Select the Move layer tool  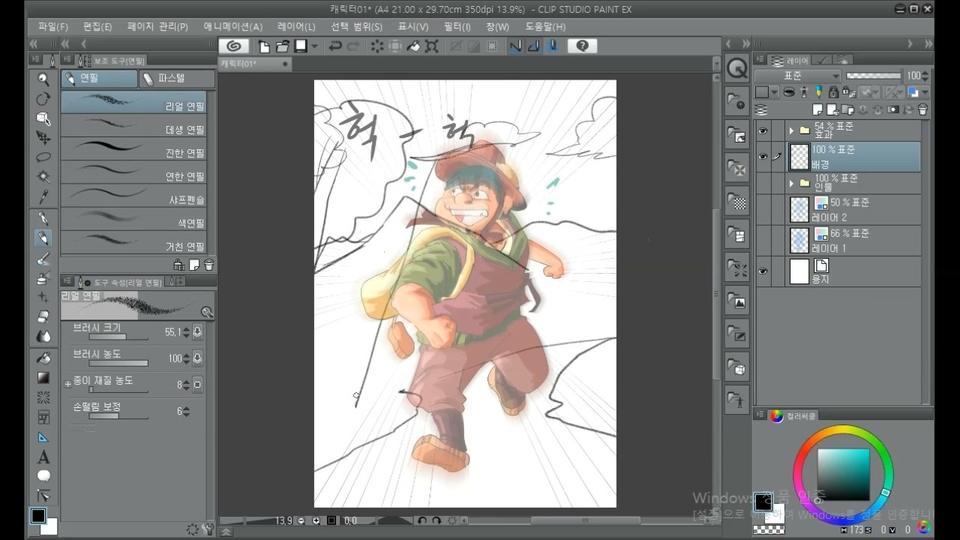[x=43, y=138]
